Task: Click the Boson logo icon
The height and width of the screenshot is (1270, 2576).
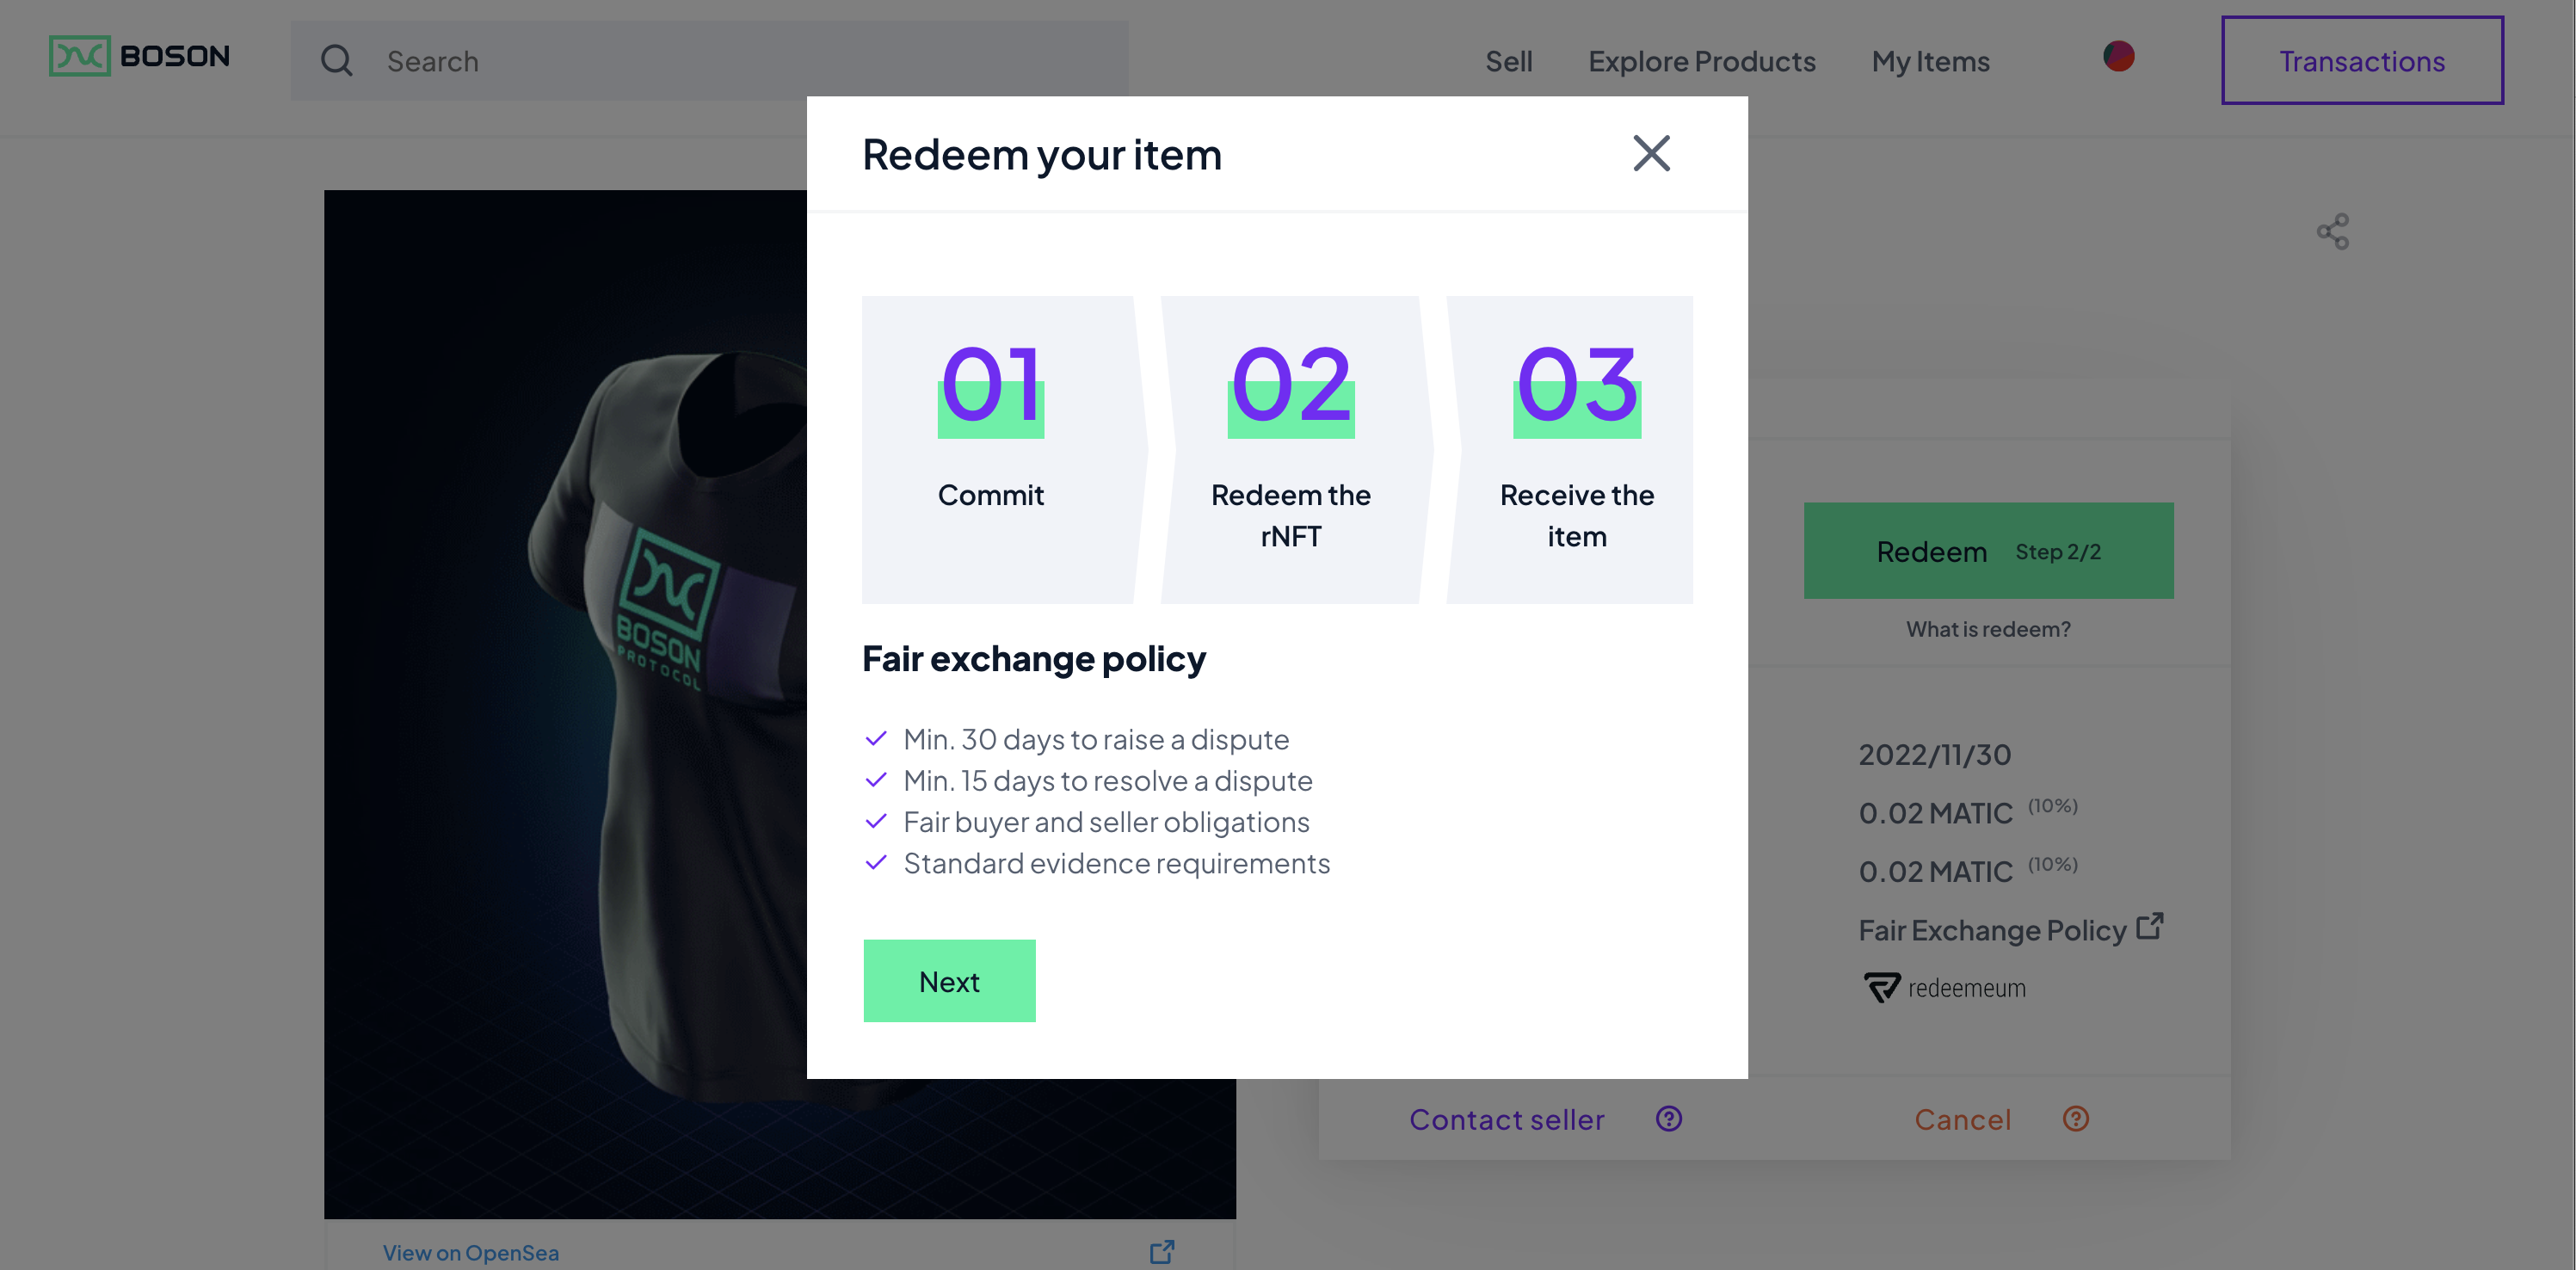Action: click(79, 57)
